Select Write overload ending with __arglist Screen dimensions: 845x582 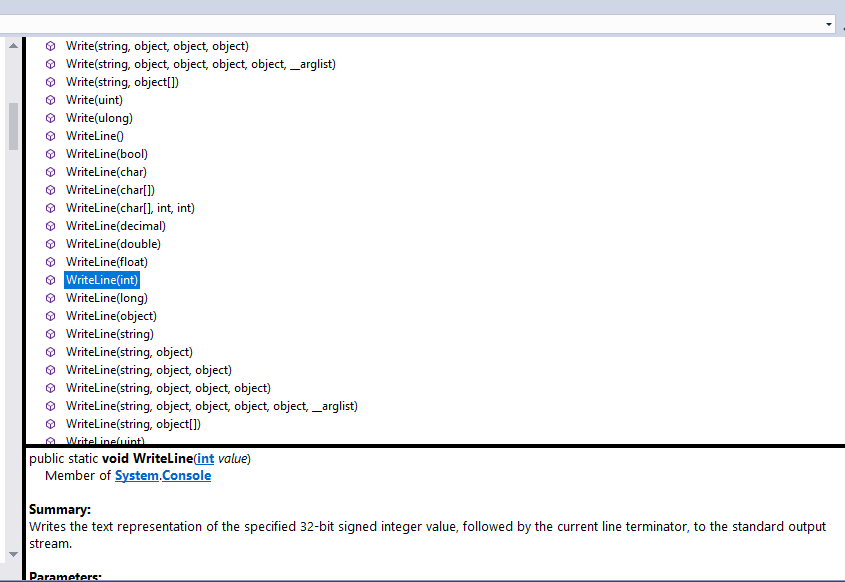(201, 64)
